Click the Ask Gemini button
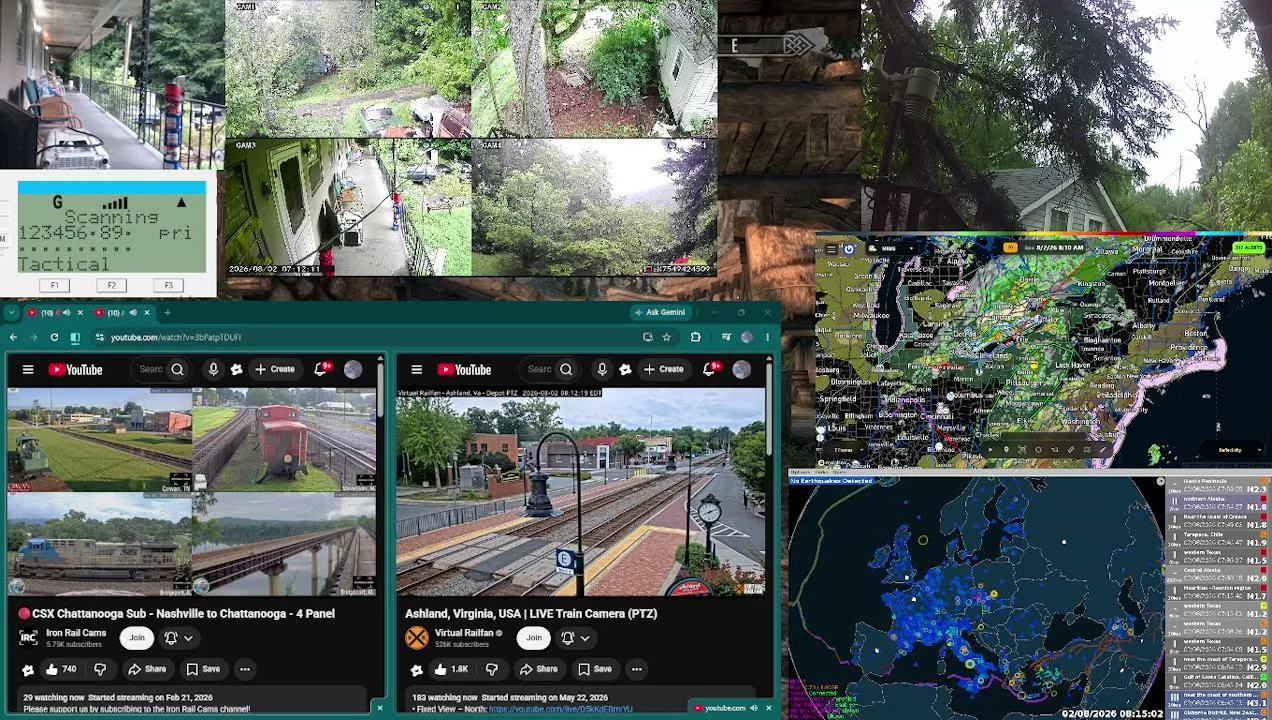The height and width of the screenshot is (720, 1272). 659,312
